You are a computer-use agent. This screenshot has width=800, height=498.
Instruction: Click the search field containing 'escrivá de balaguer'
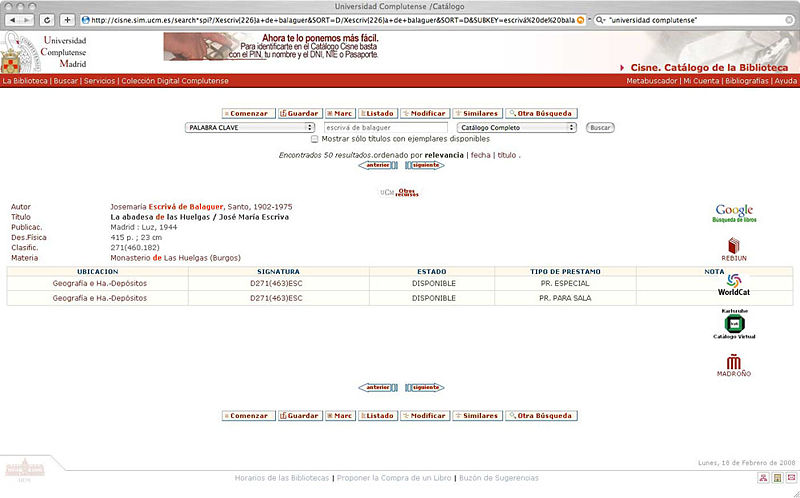coord(385,127)
